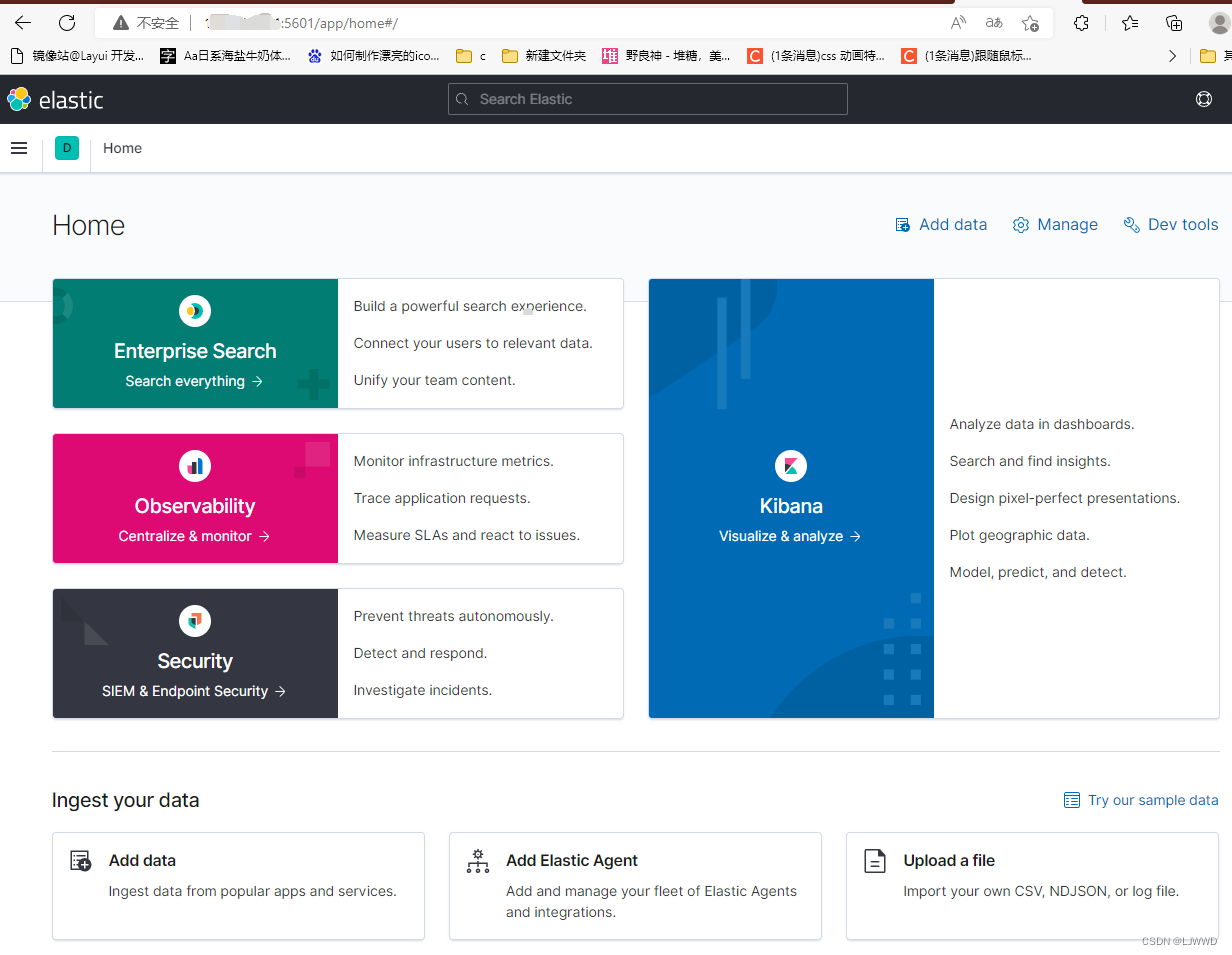Click 'Build a powerful search experience.' text
1232x955 pixels.
(470, 306)
